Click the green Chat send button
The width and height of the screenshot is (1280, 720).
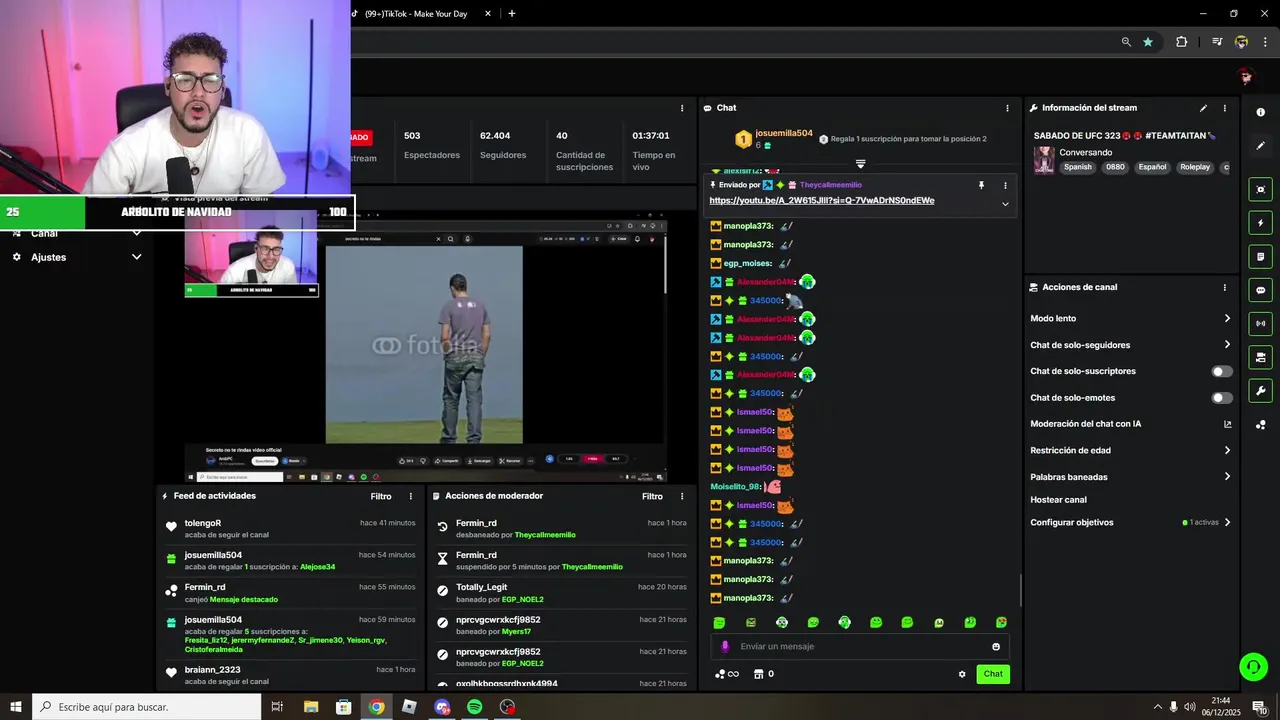(993, 674)
